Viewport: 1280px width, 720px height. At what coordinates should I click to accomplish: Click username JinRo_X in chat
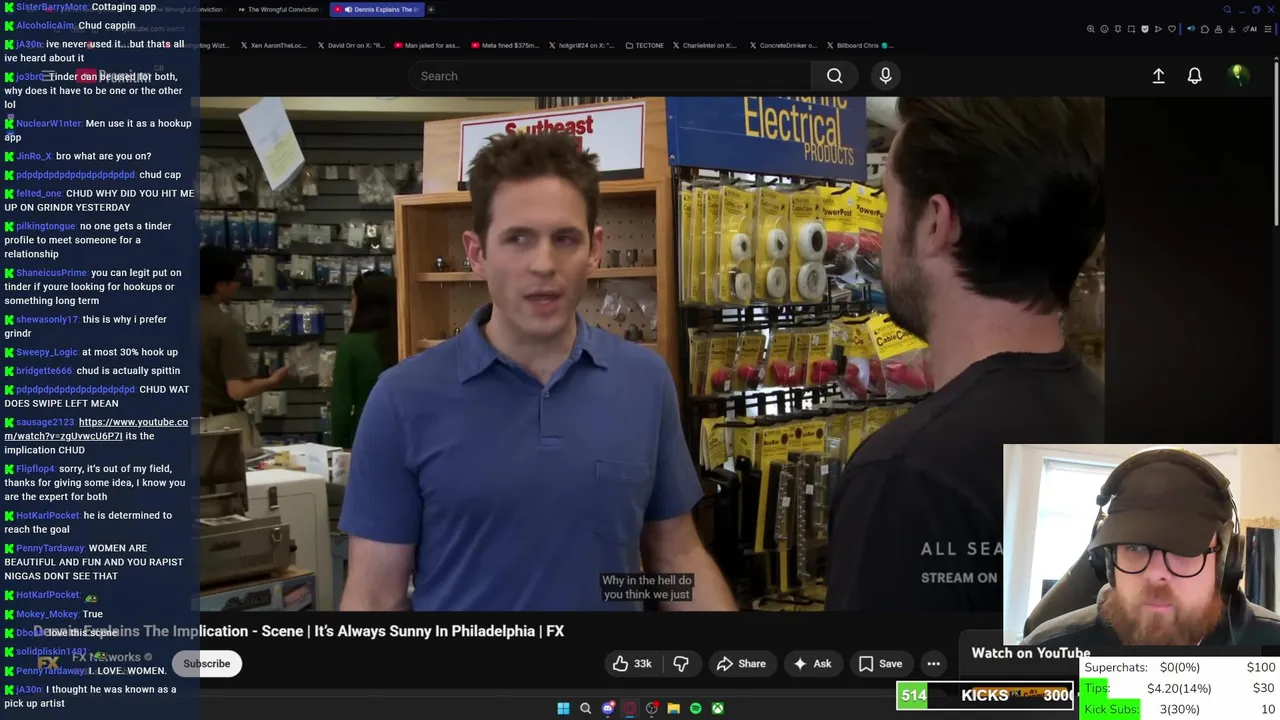[34, 156]
